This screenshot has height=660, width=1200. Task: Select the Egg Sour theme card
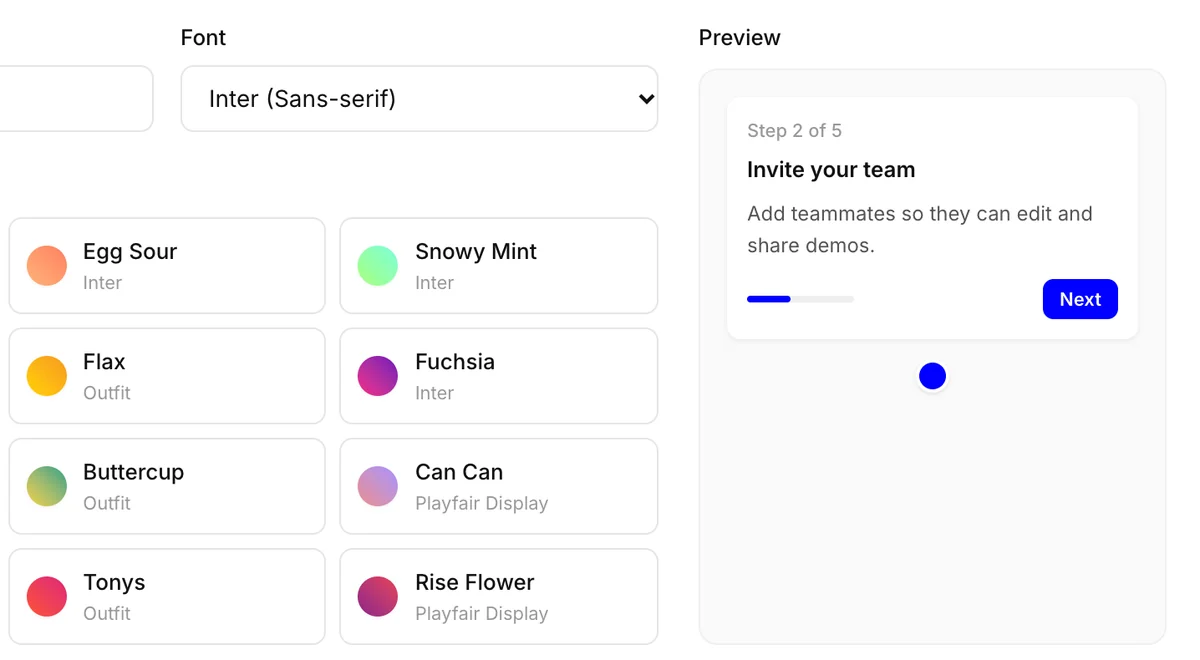tap(167, 266)
